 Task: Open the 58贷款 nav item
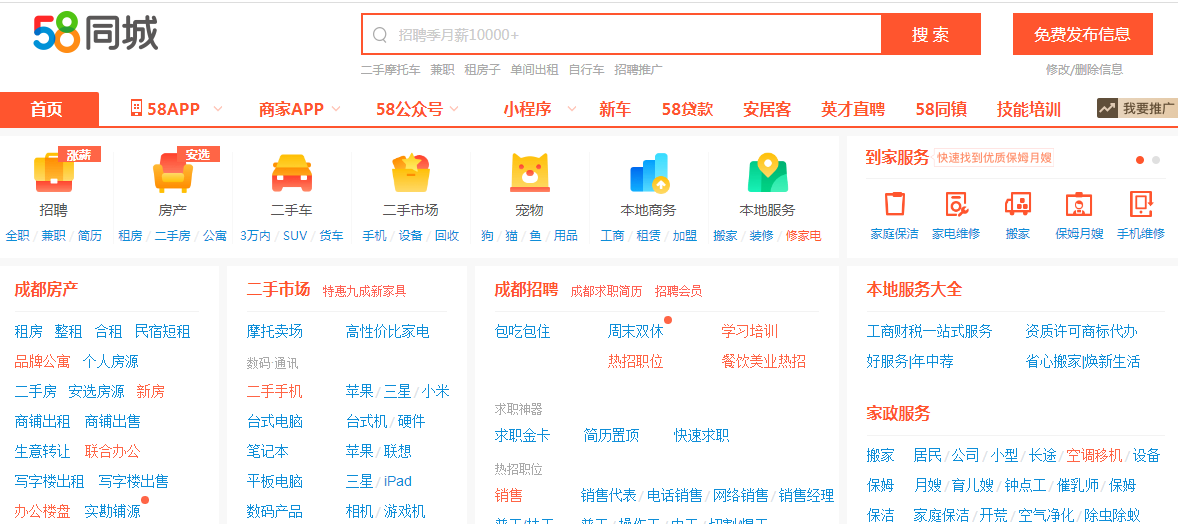(x=687, y=109)
